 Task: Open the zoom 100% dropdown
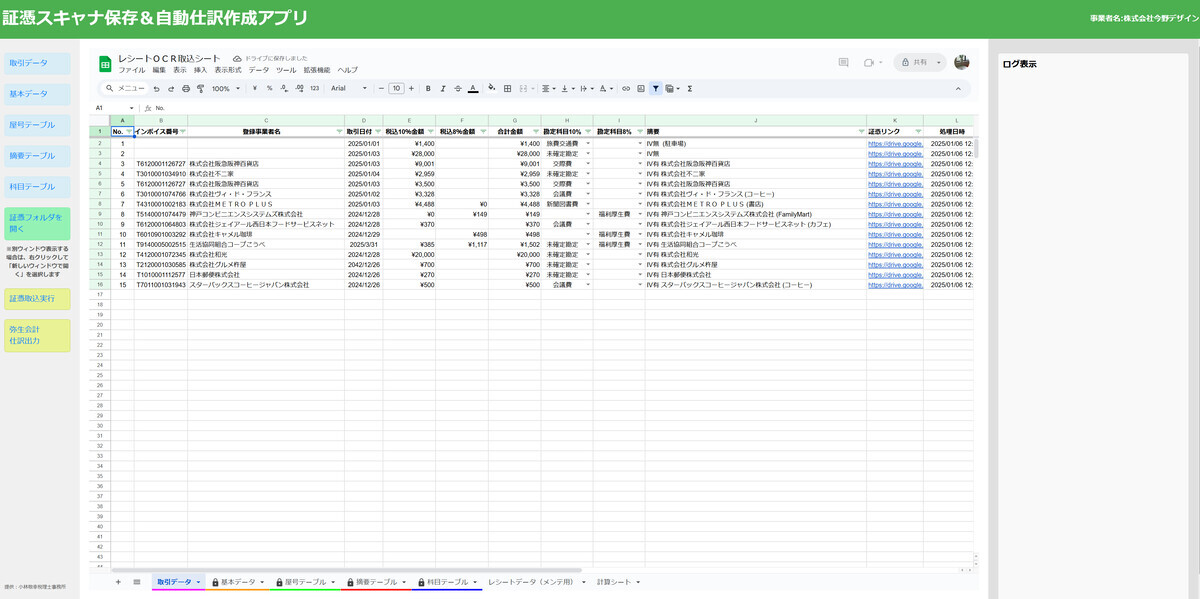pyautogui.click(x=225, y=88)
